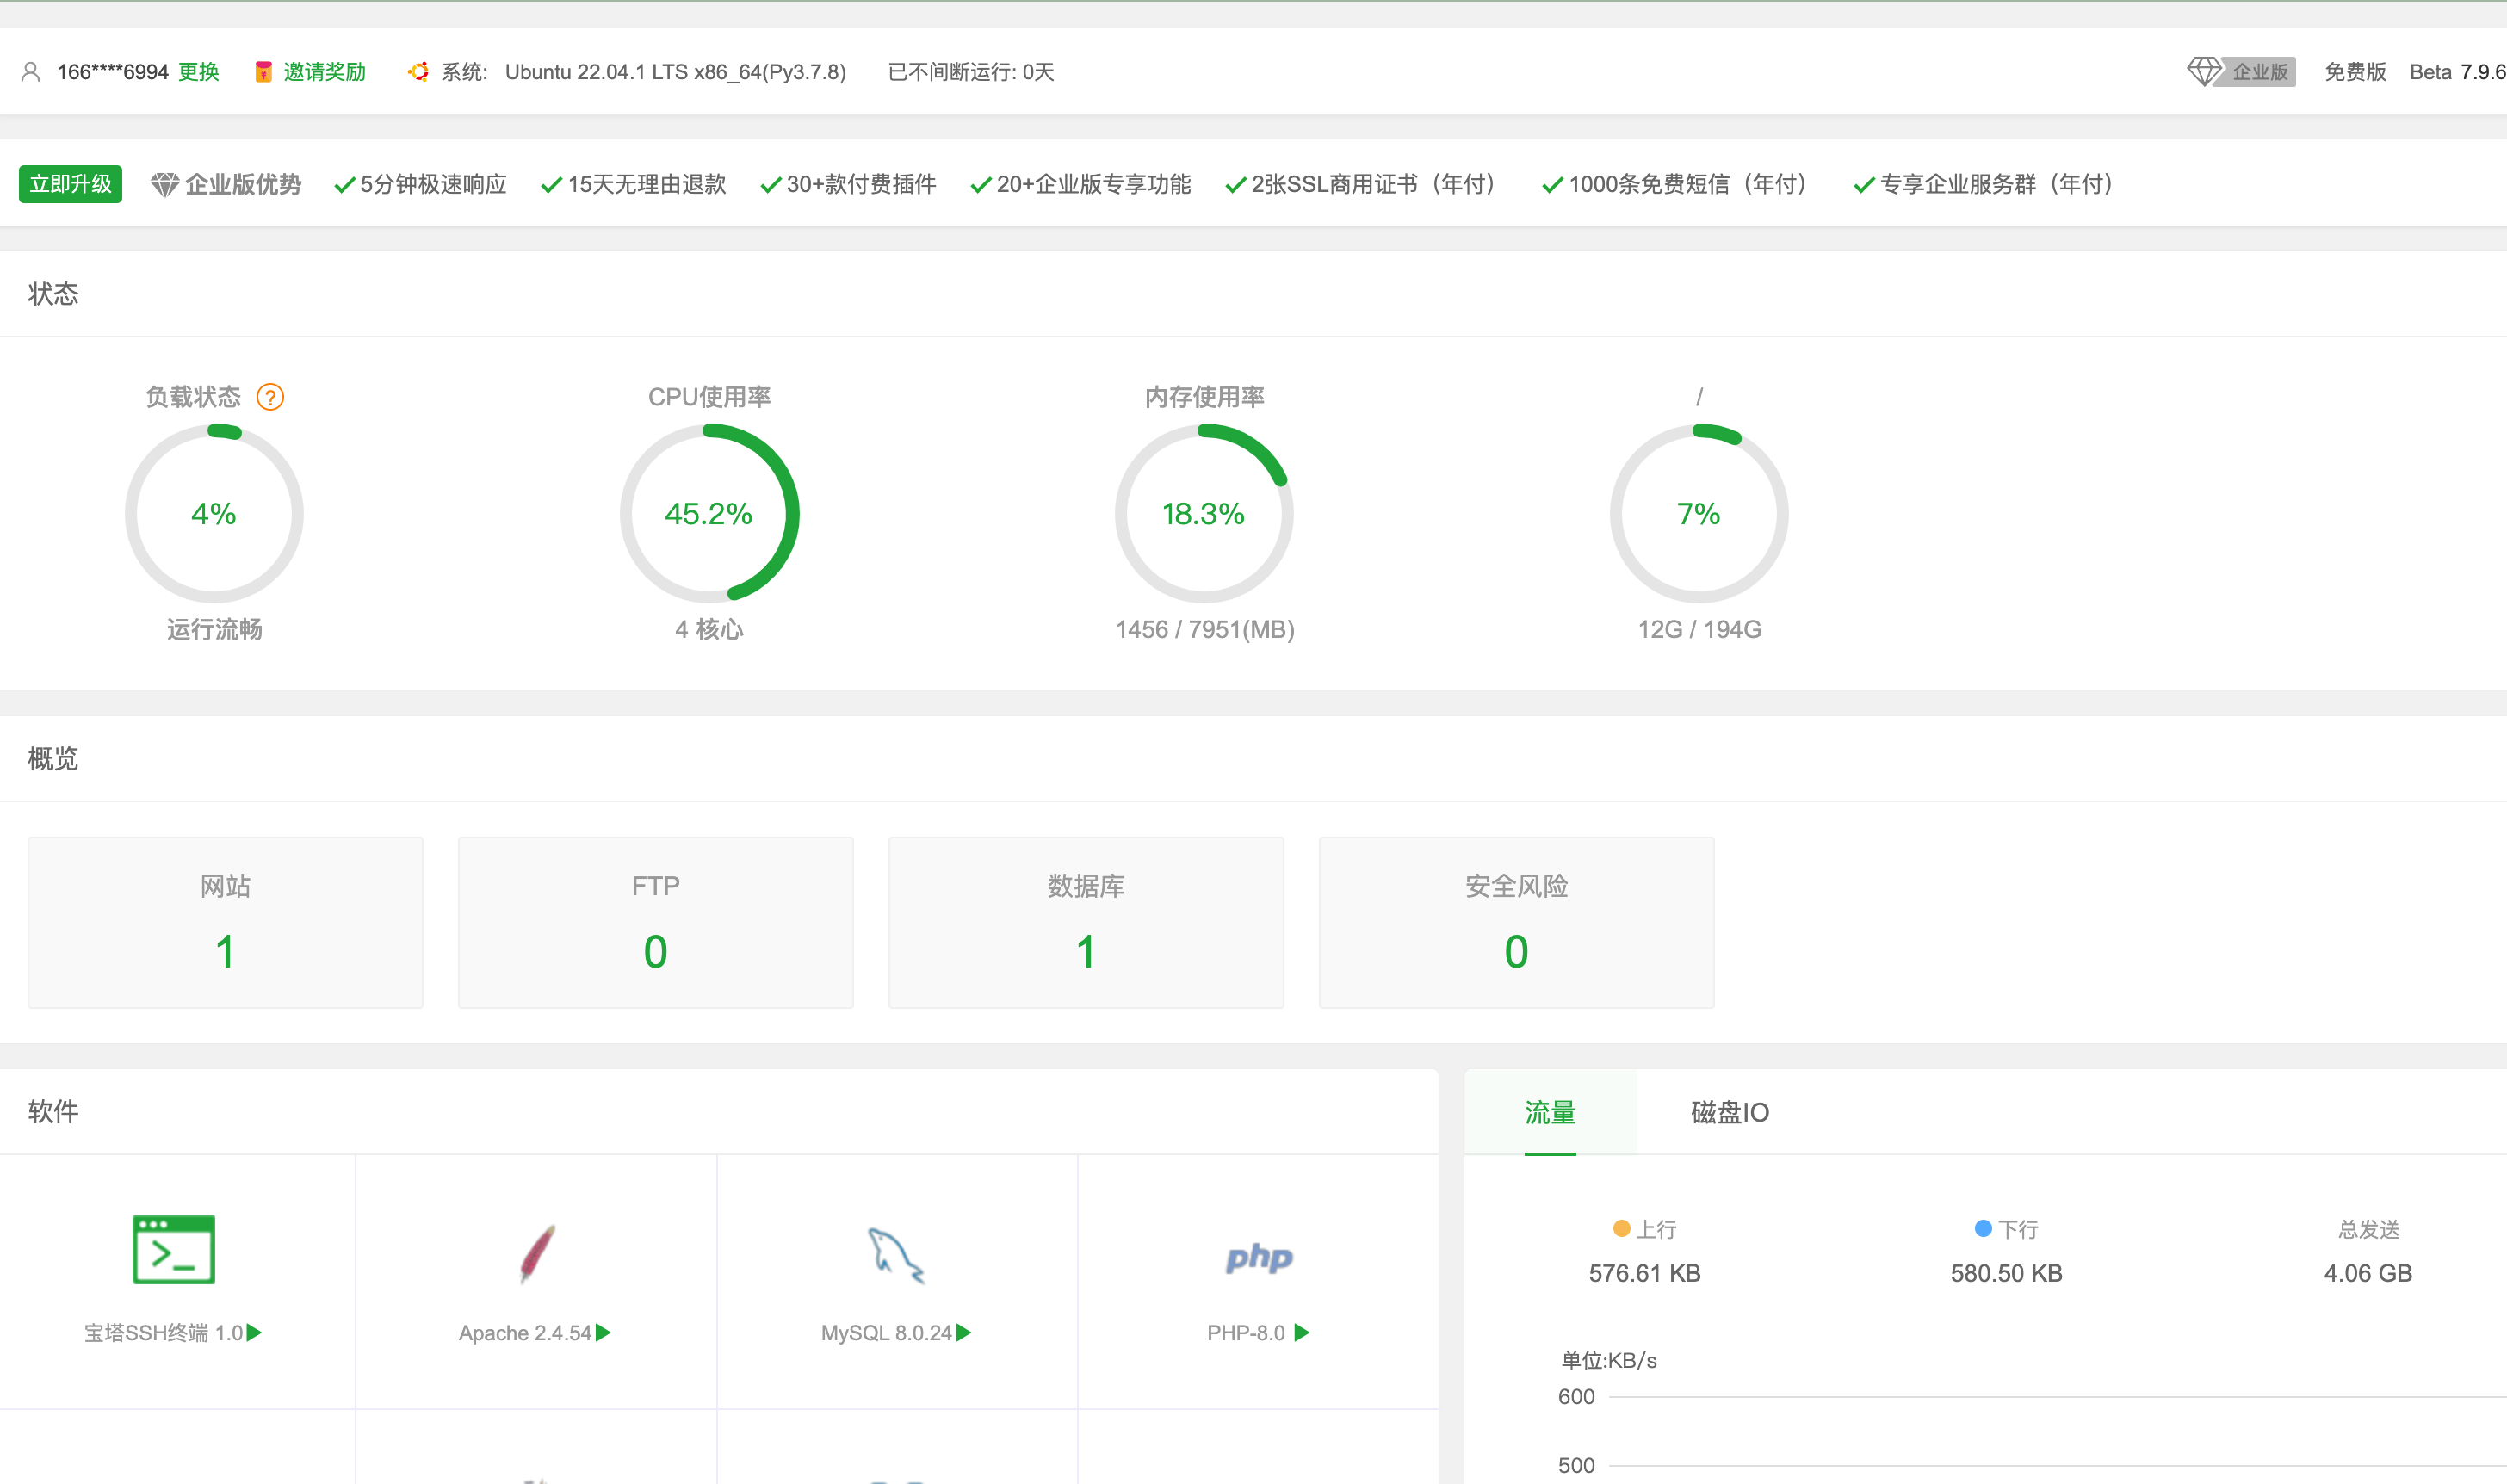Click the play arrow next to Apache 2.4.54

pos(603,1333)
